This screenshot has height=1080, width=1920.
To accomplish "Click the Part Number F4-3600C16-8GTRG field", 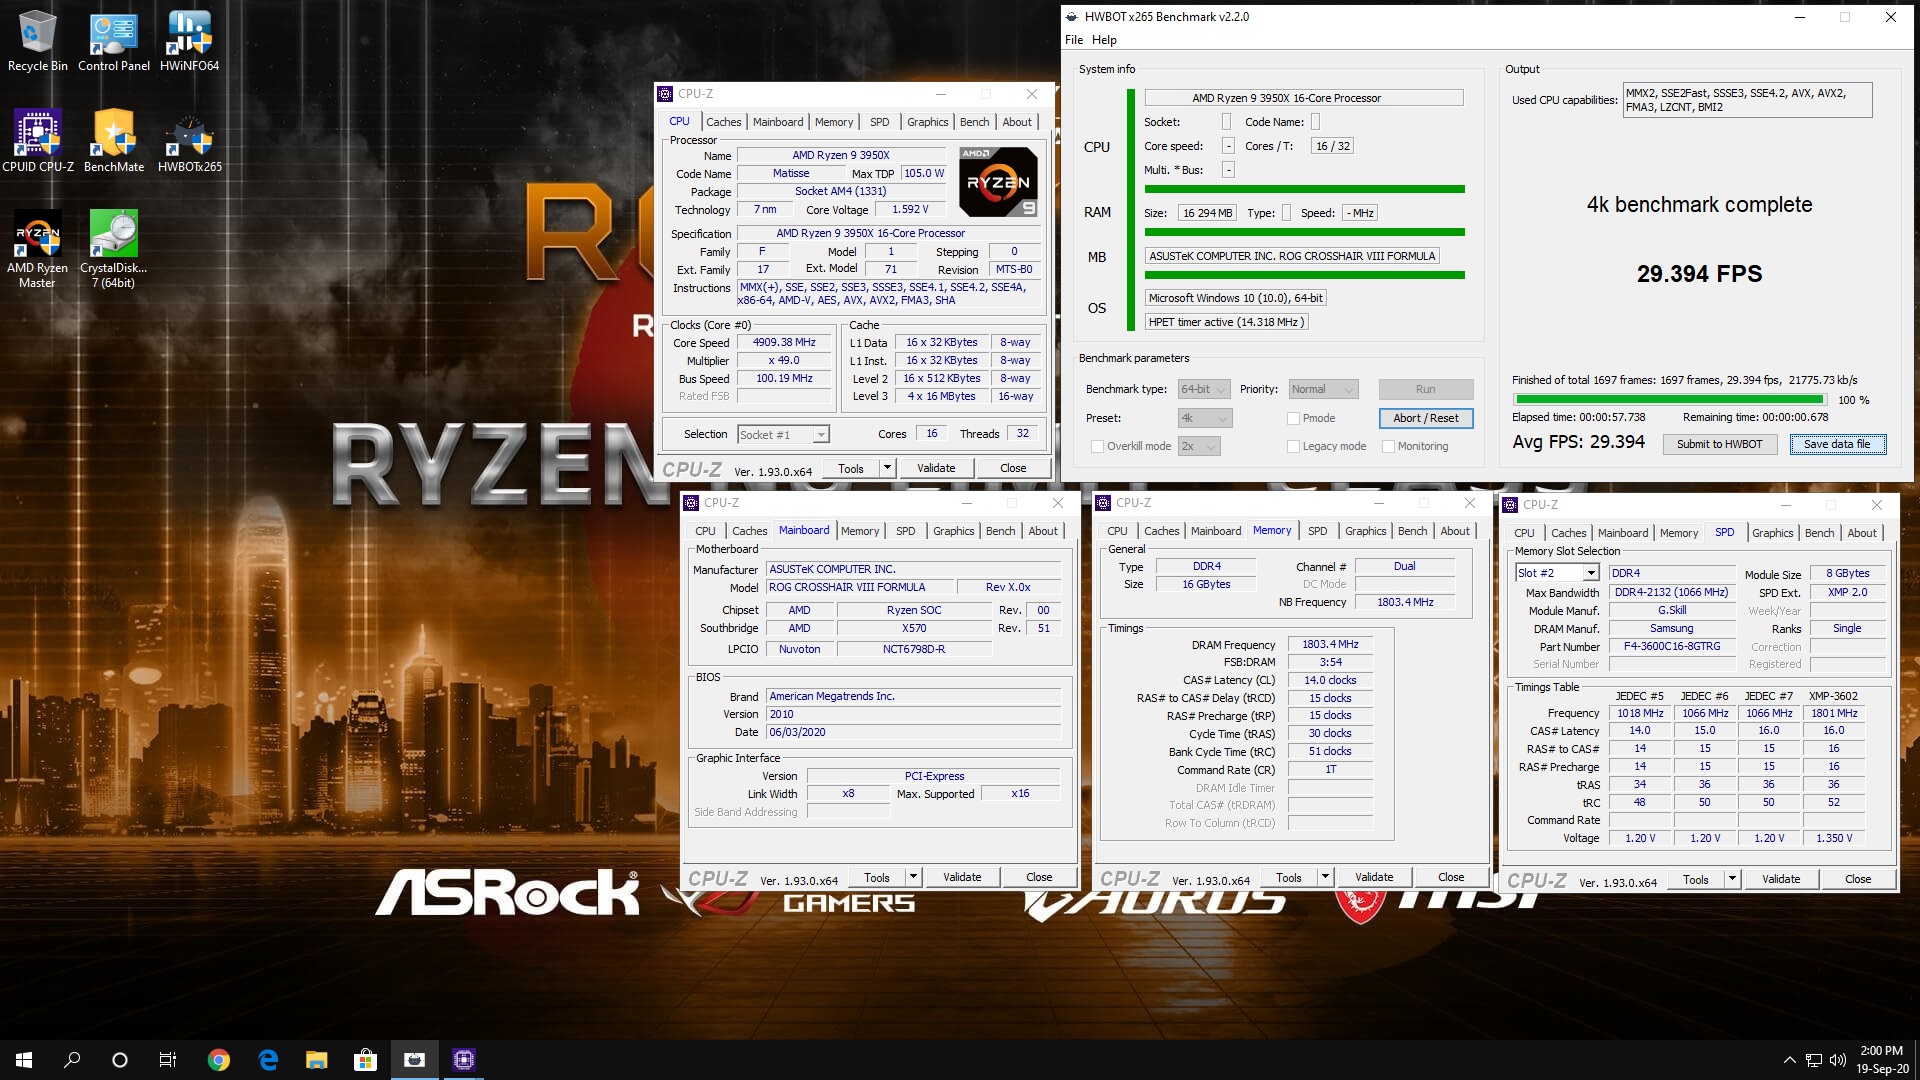I will pyautogui.click(x=1671, y=646).
